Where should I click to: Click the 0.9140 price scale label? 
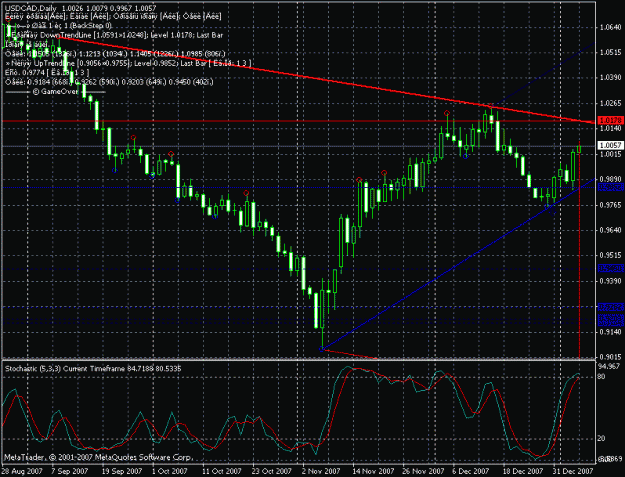tap(610, 332)
